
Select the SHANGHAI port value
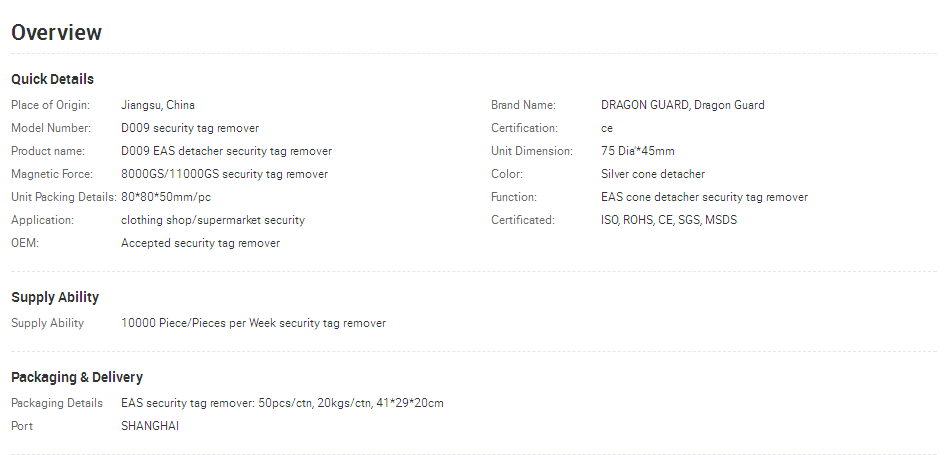150,426
